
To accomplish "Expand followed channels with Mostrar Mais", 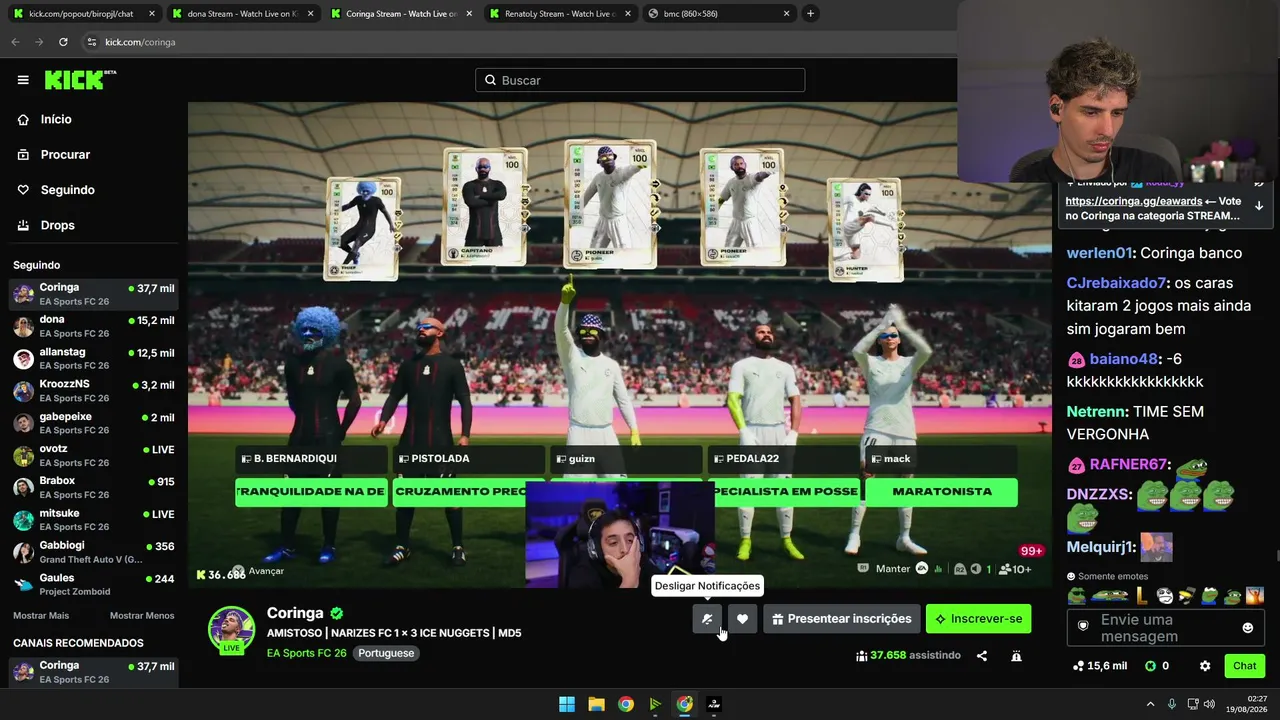I will point(41,616).
